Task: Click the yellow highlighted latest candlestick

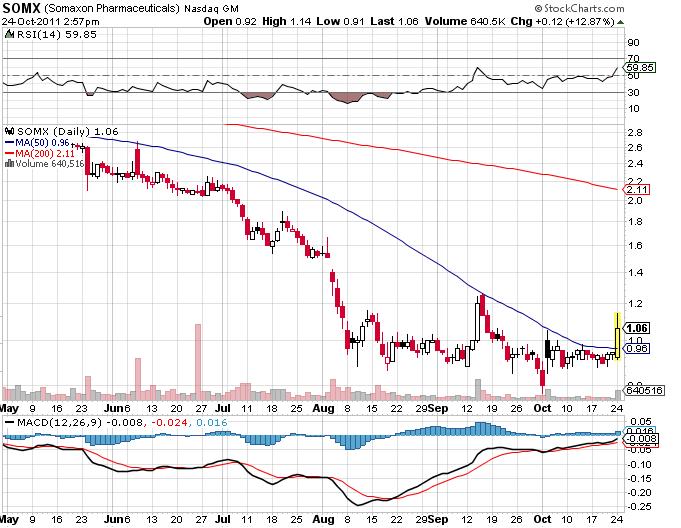Action: click(x=617, y=337)
